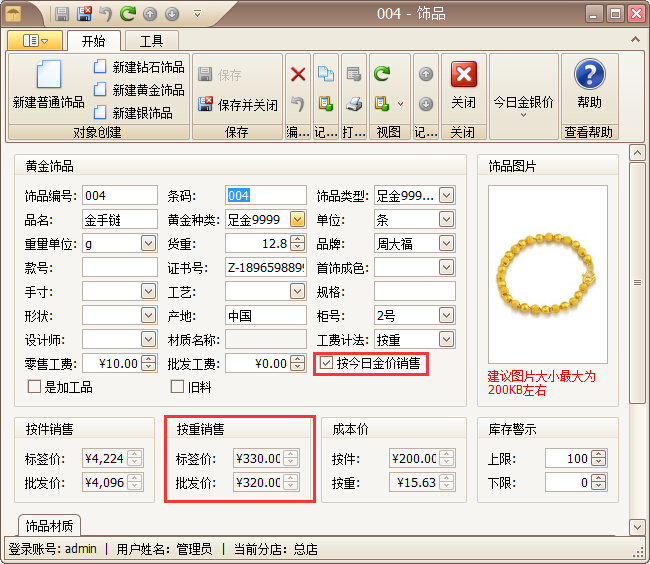Image resolution: width=650 pixels, height=564 pixels.
Task: Open the 饰品材质 tab
Action: 49,526
